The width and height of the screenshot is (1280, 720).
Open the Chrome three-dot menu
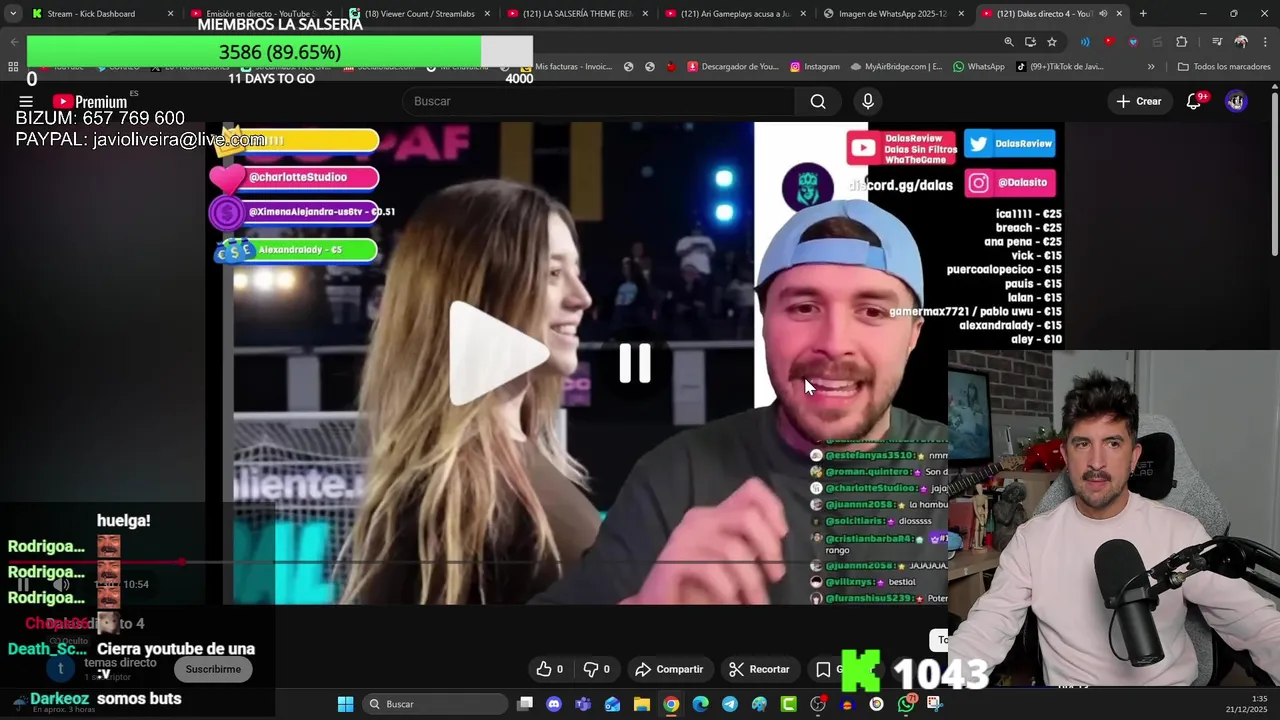pos(1265,42)
